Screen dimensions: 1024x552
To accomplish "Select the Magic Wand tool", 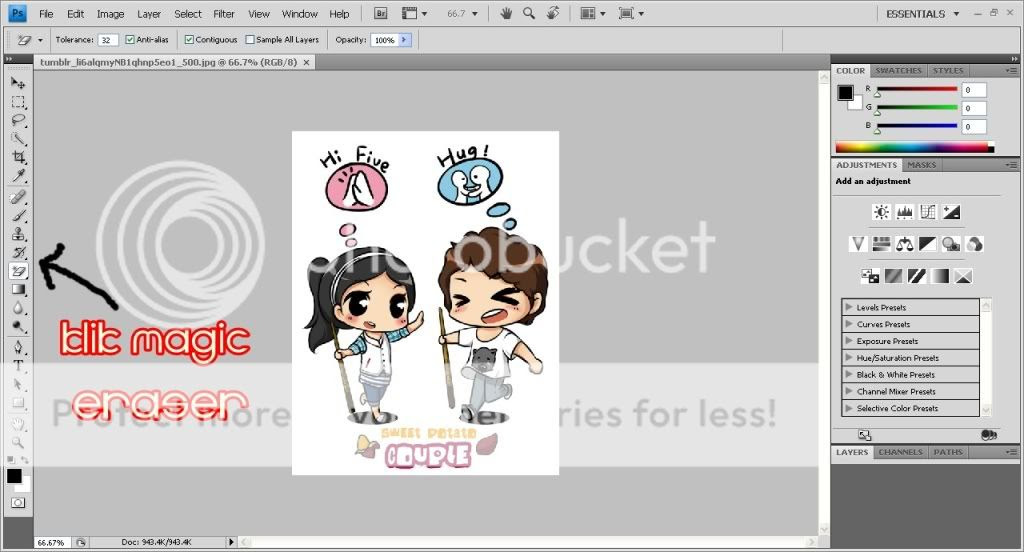I will tap(18, 138).
